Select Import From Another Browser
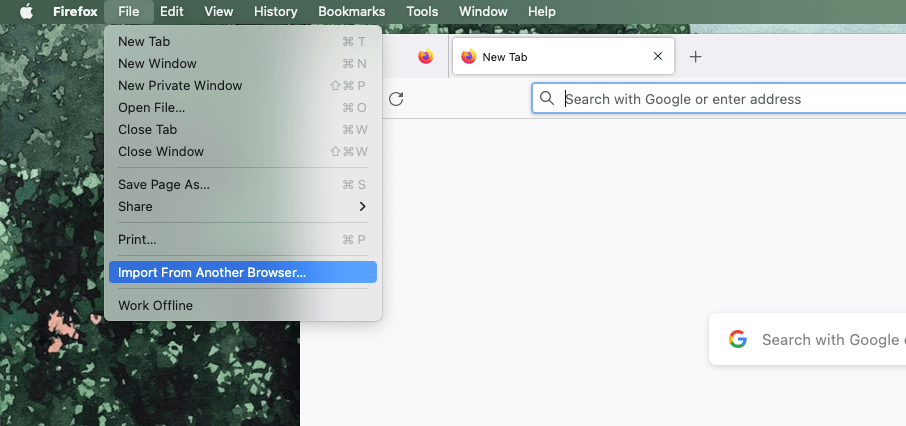The width and height of the screenshot is (906, 426). [x=242, y=272]
